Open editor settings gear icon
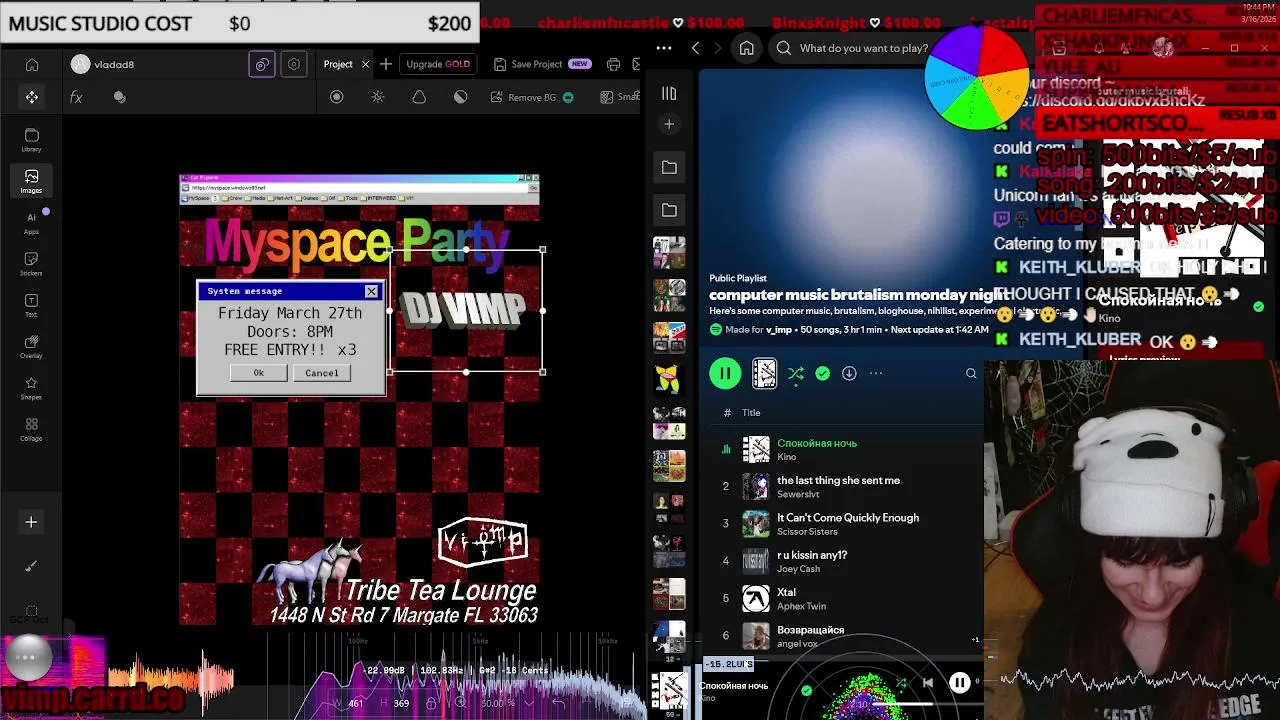Screen dimensions: 1280x720 tap(294, 64)
